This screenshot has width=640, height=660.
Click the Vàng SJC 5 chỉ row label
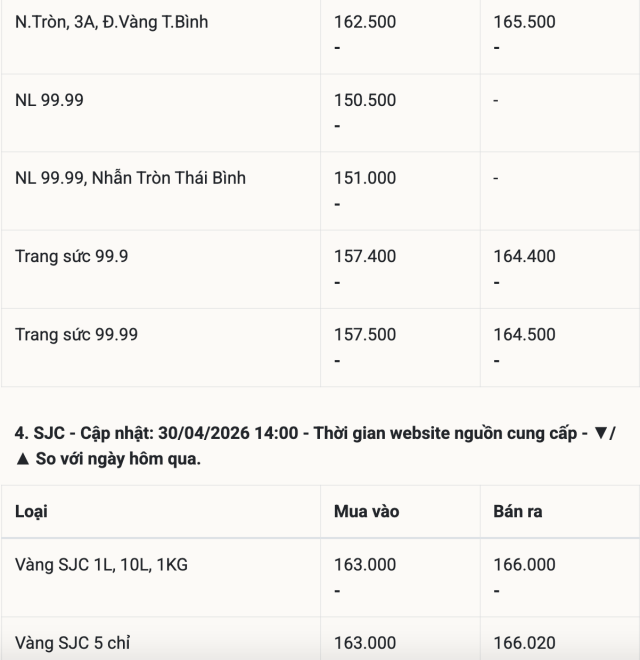(x=72, y=643)
